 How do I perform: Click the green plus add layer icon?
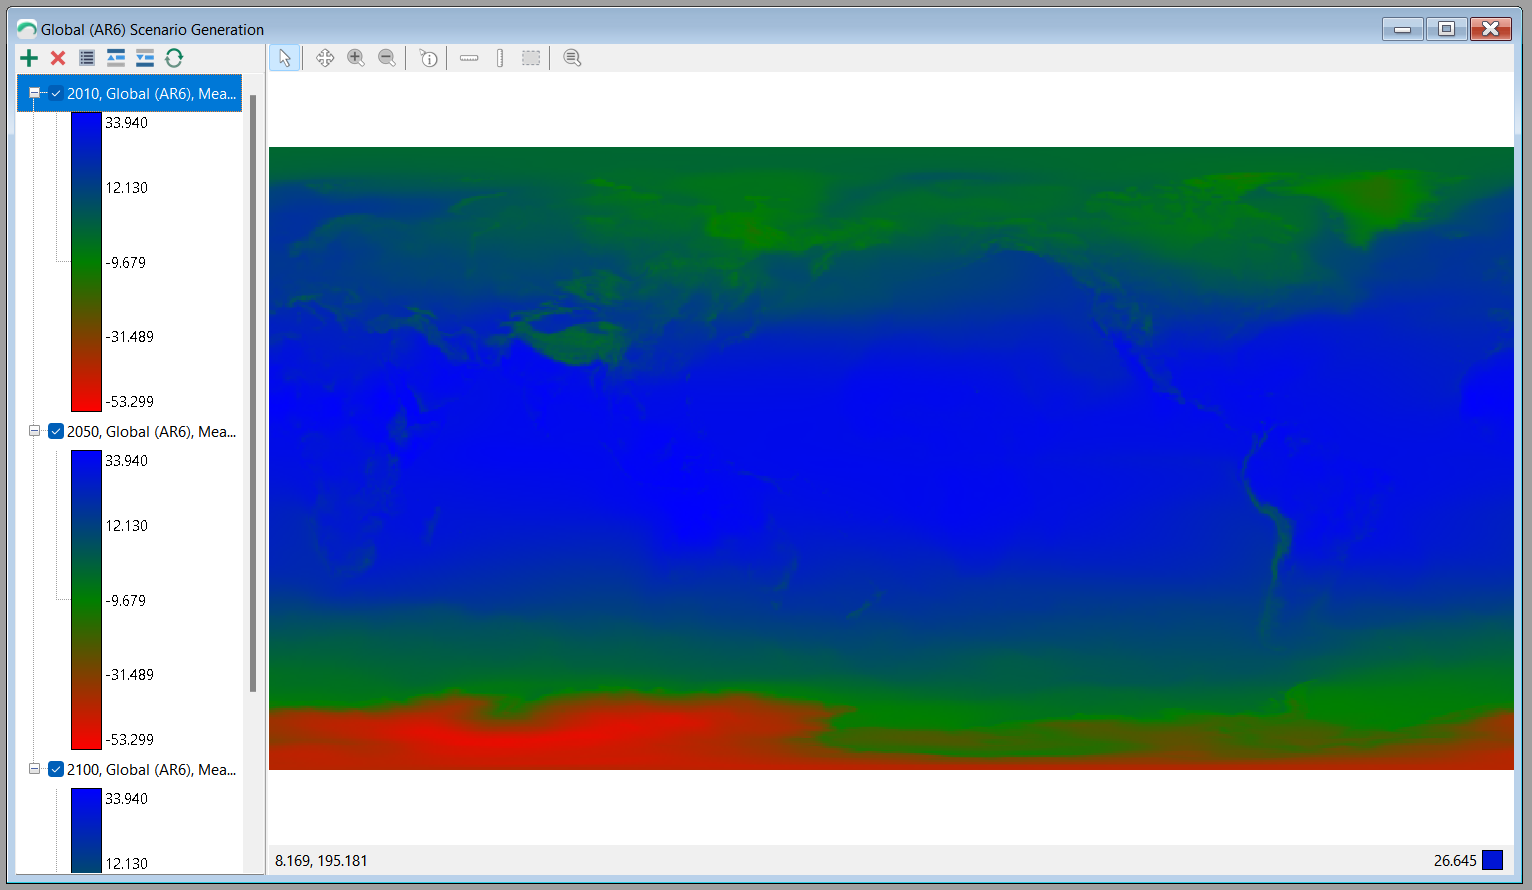29,58
